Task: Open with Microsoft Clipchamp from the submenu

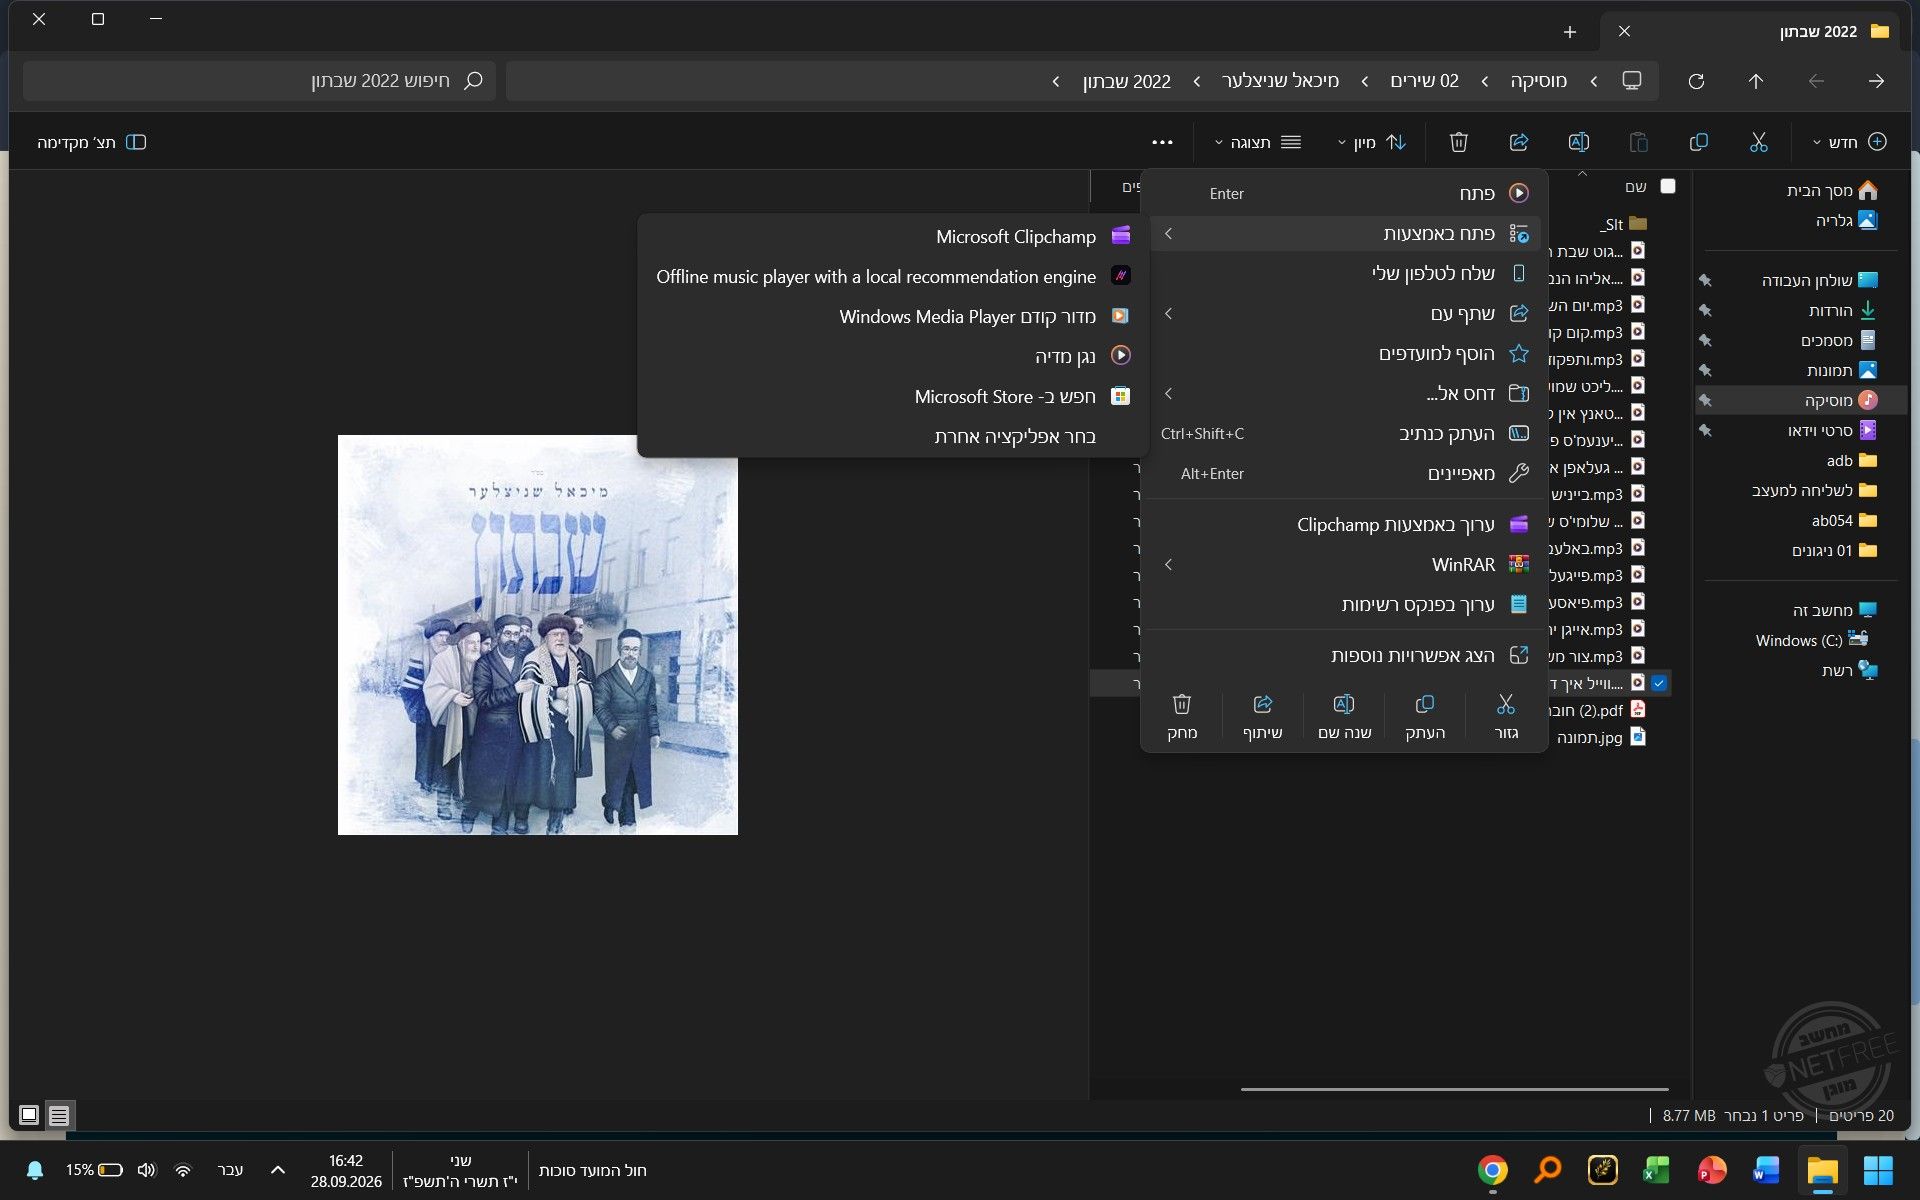Action: click(893, 237)
